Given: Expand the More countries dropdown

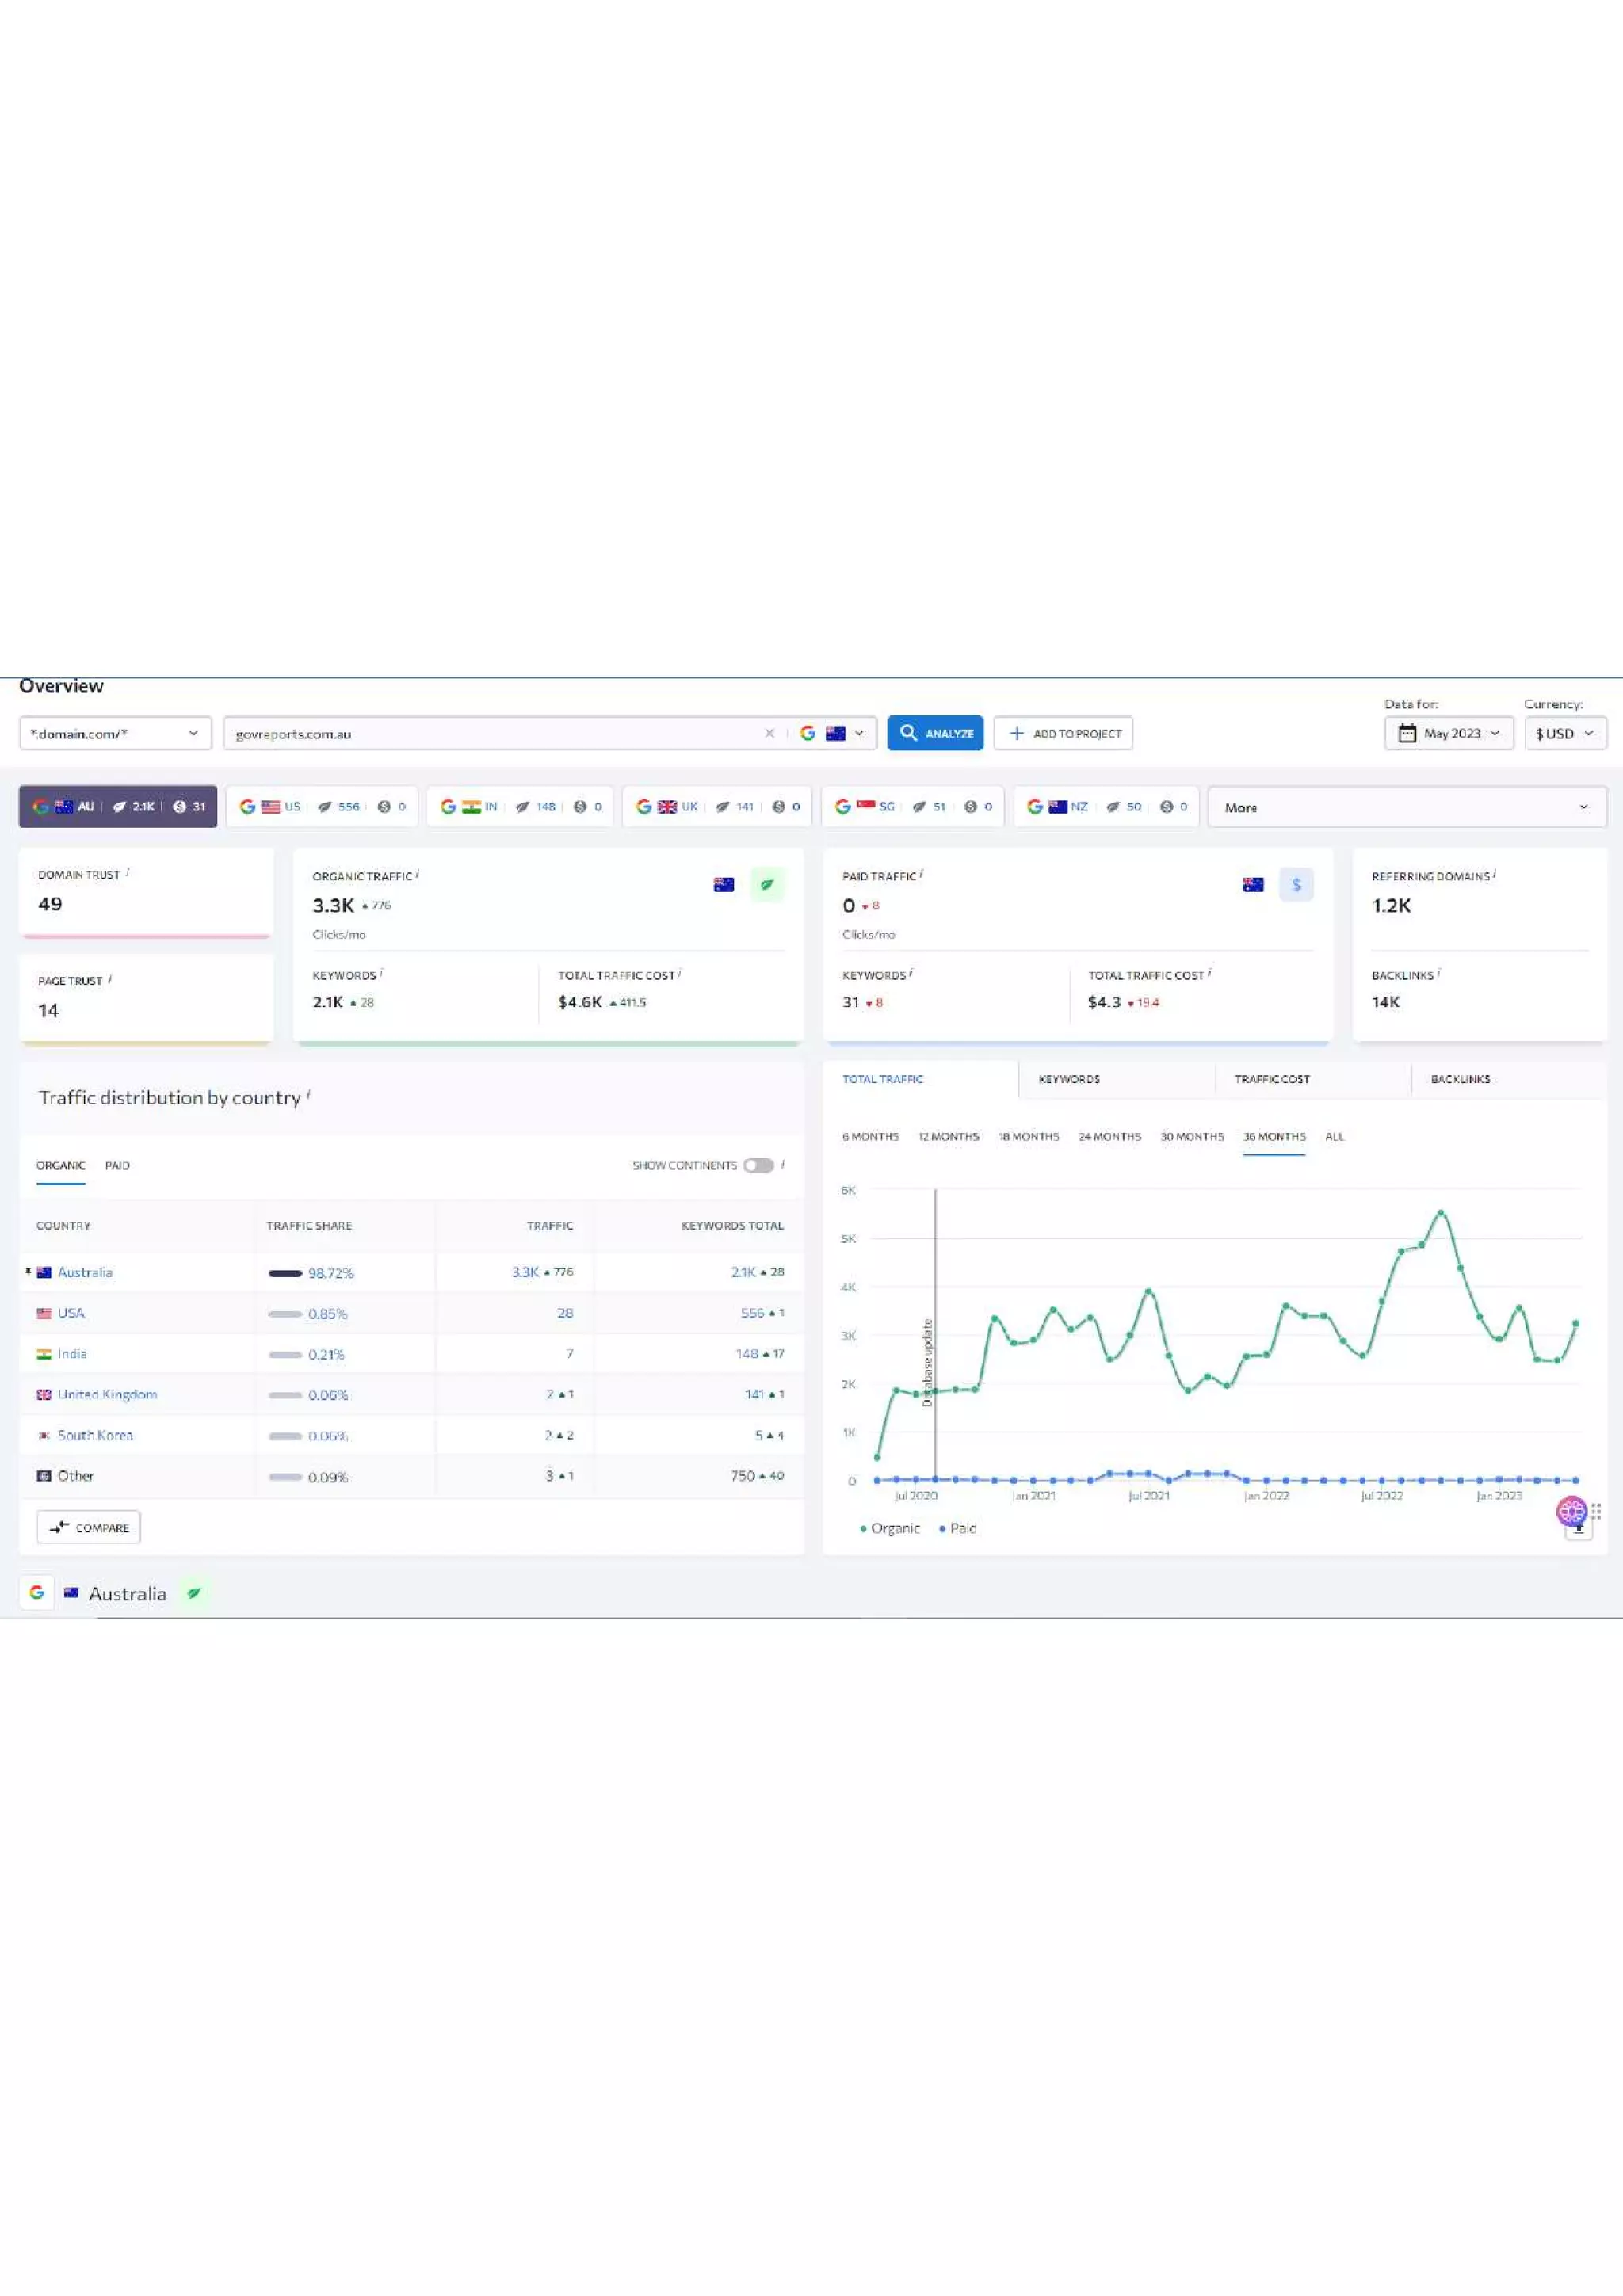Looking at the screenshot, I should (1406, 807).
